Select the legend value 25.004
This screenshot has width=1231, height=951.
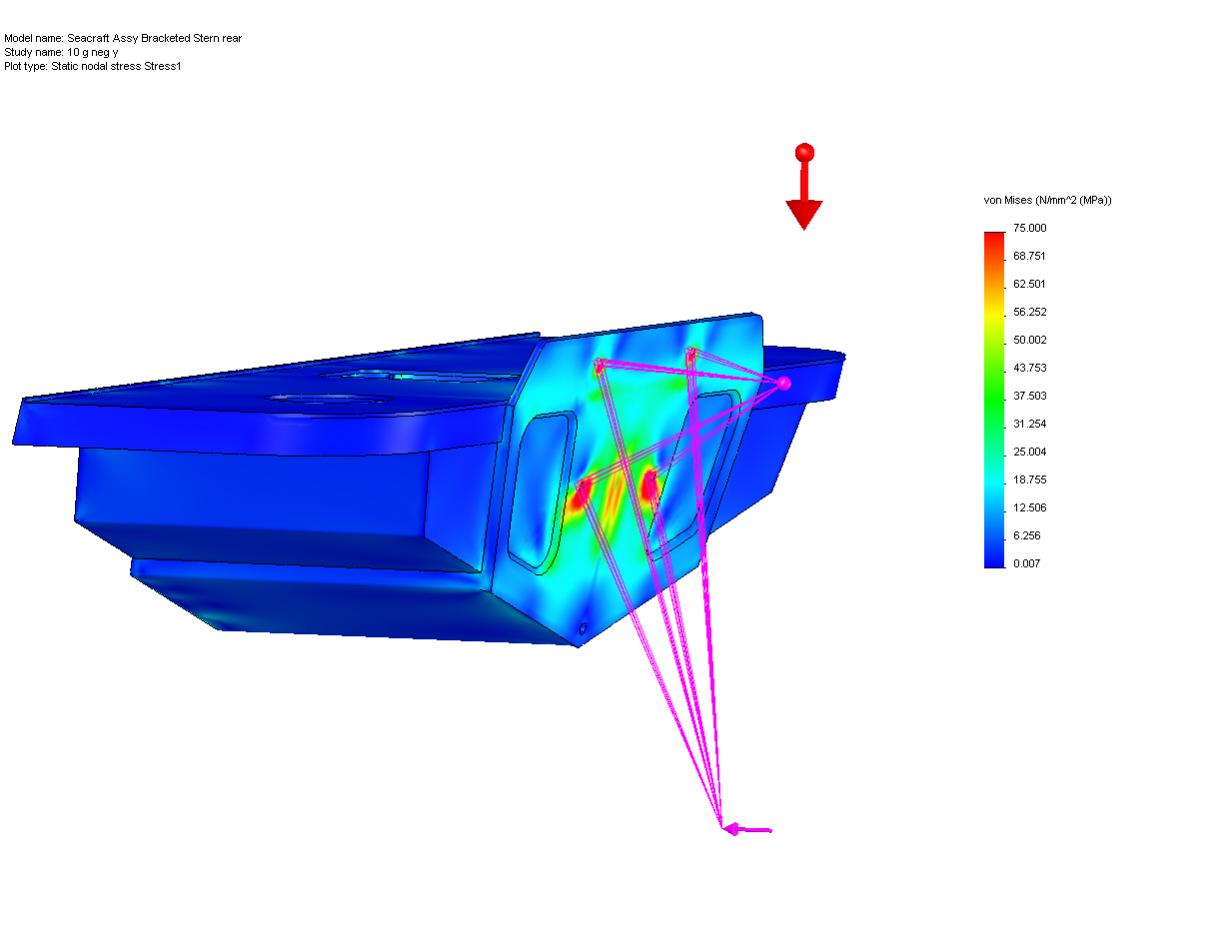1030,452
